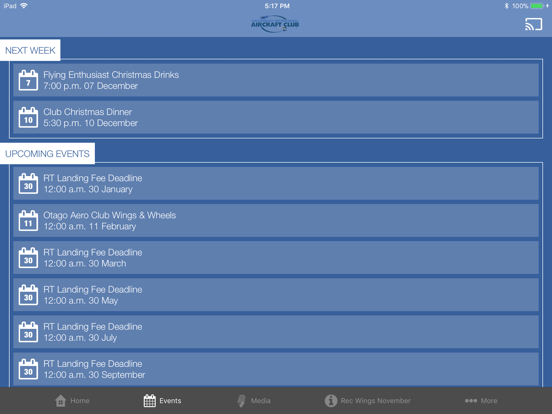Tap the 5:17 PM clock
The width and height of the screenshot is (552, 414).
[x=277, y=6]
